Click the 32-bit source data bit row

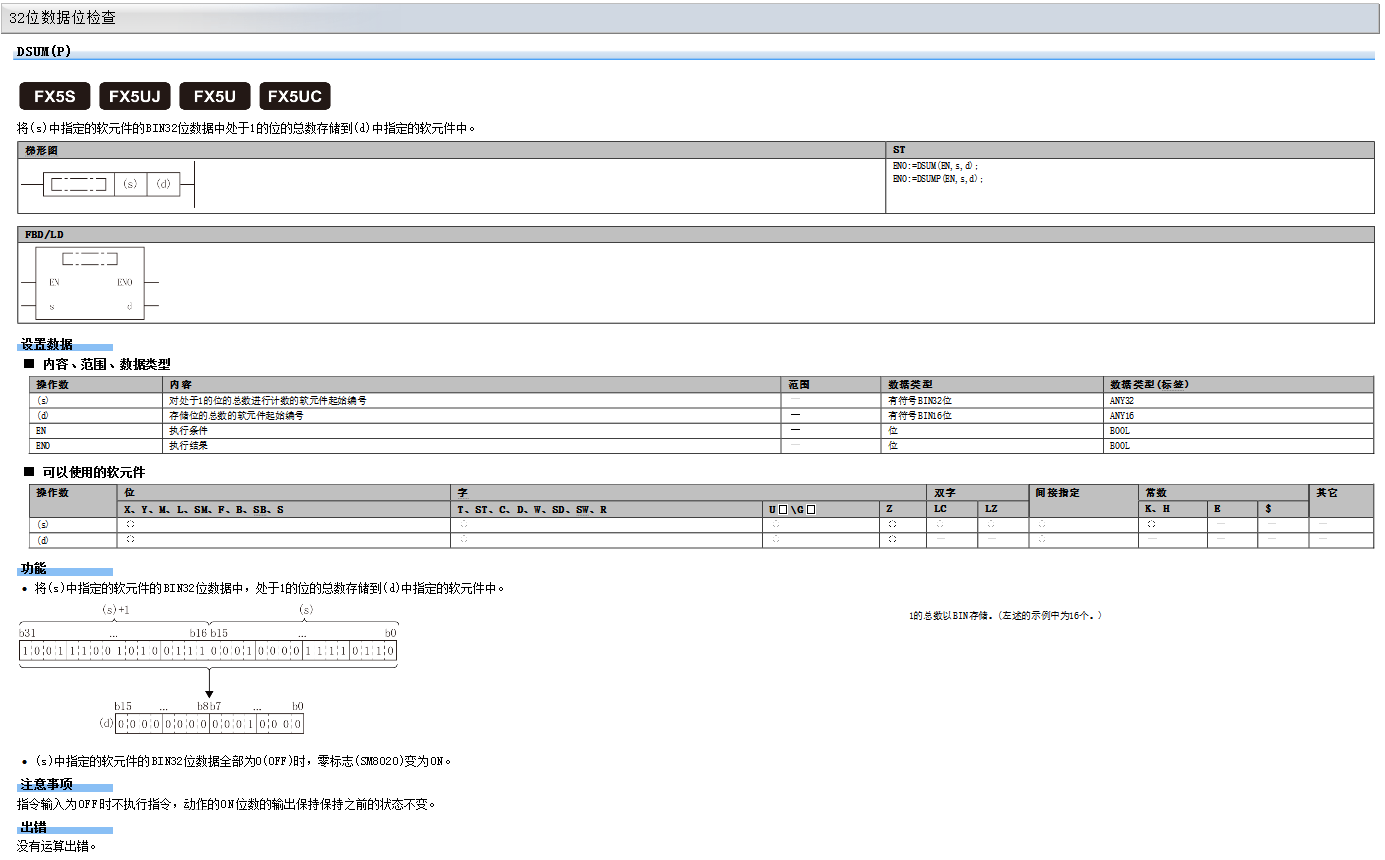[208, 651]
